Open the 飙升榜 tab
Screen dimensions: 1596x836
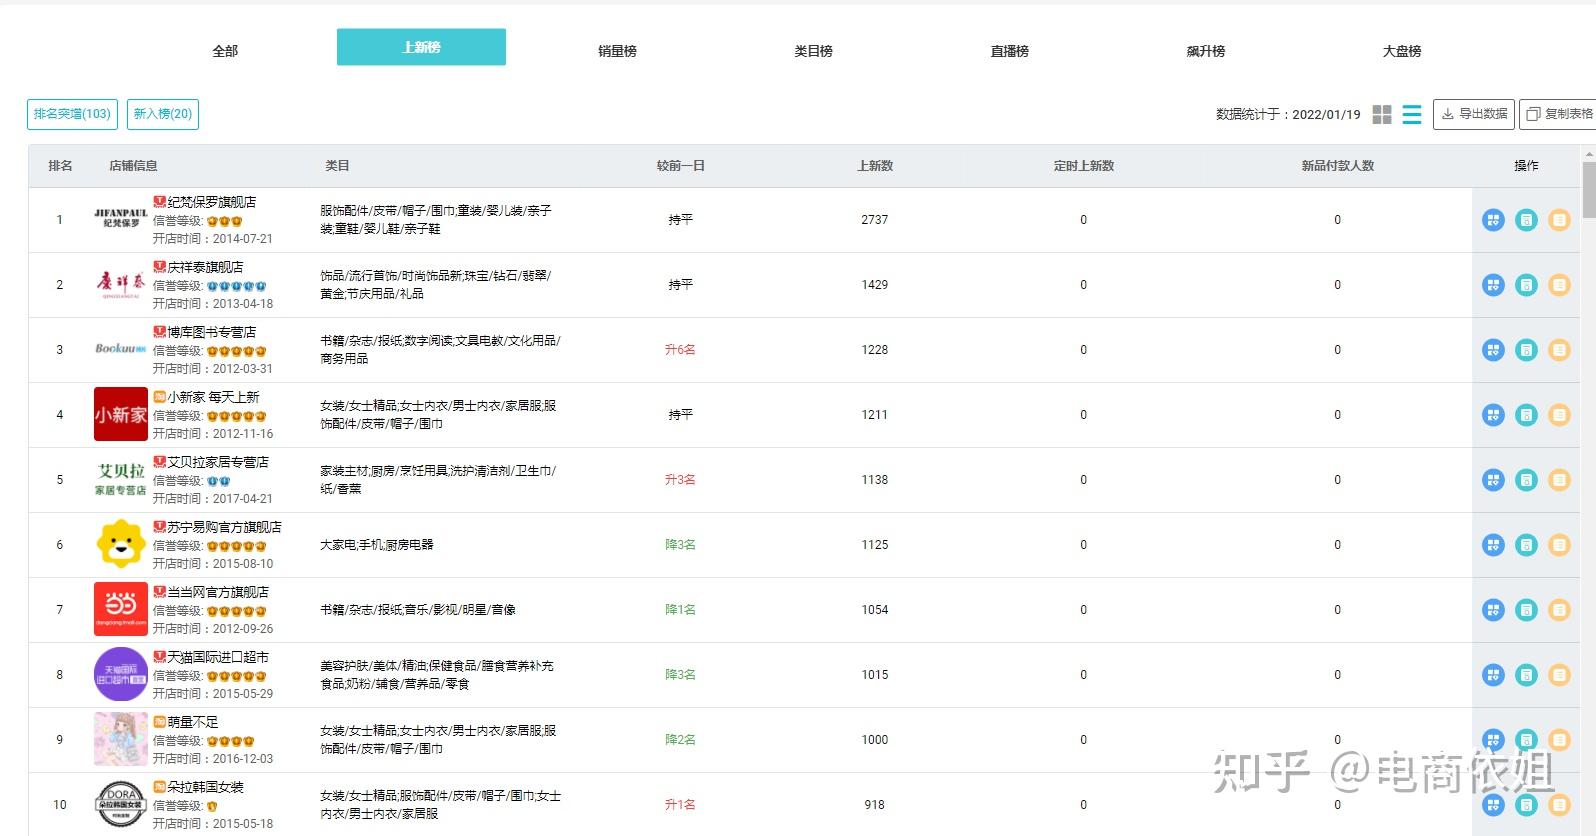pyautogui.click(x=1205, y=51)
